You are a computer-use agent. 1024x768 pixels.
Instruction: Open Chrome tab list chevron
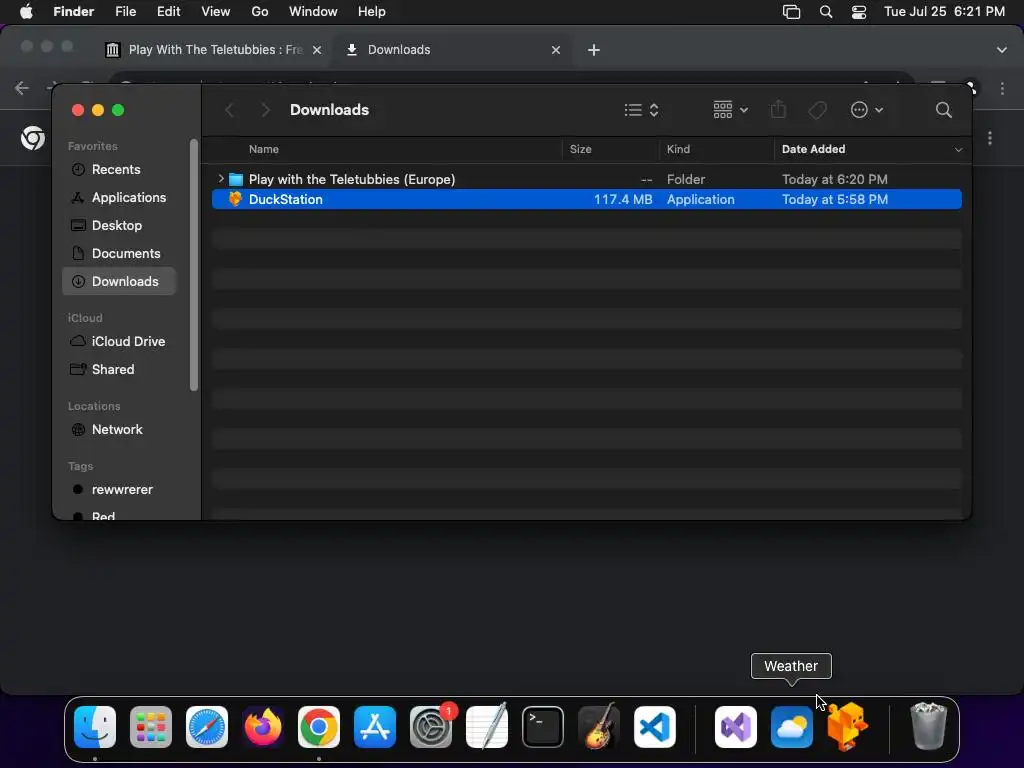point(1002,50)
